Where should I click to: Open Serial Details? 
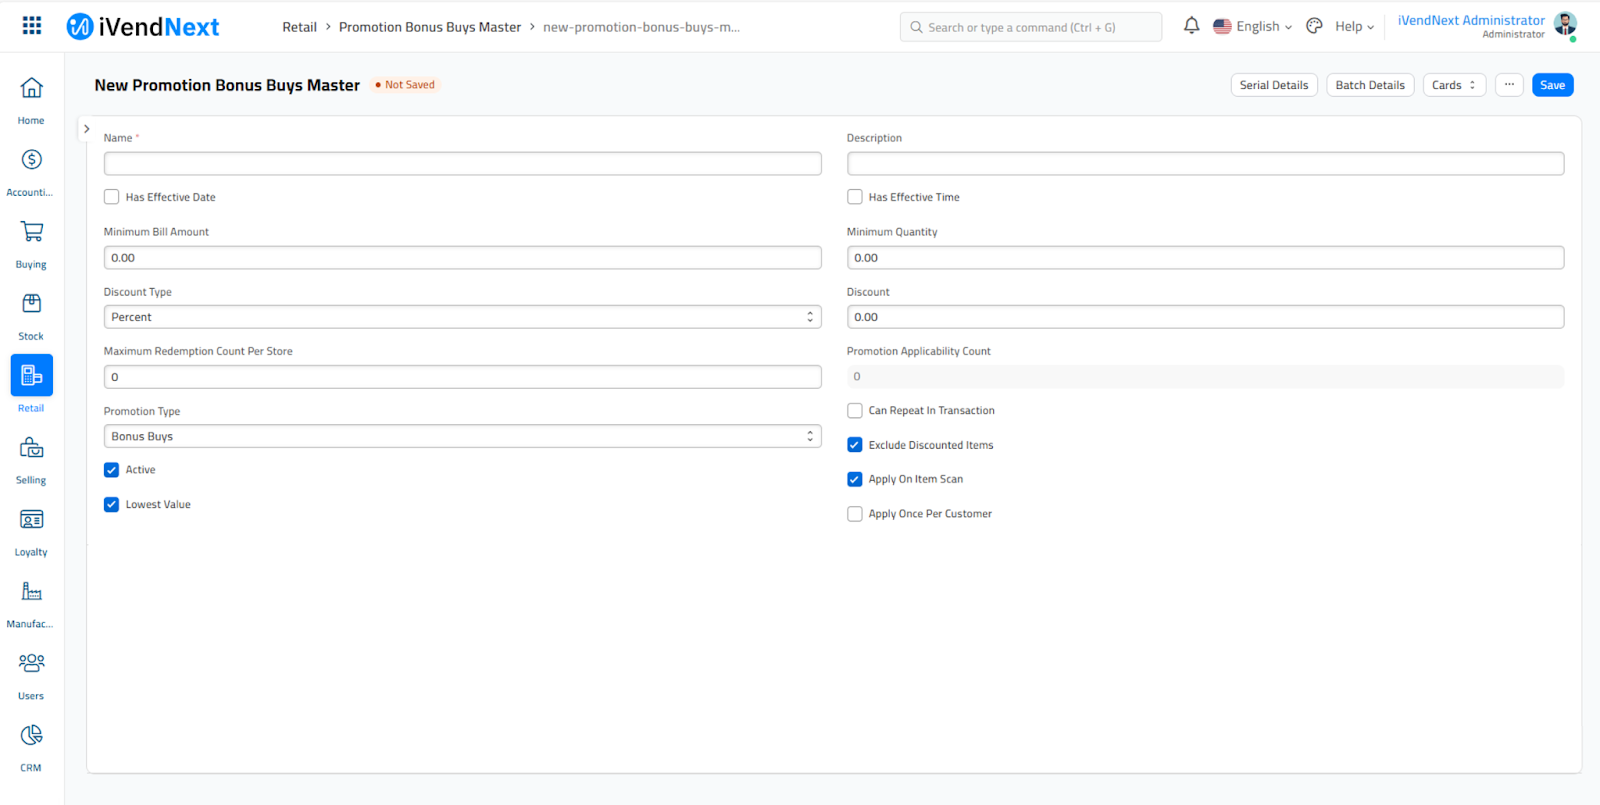point(1273,85)
